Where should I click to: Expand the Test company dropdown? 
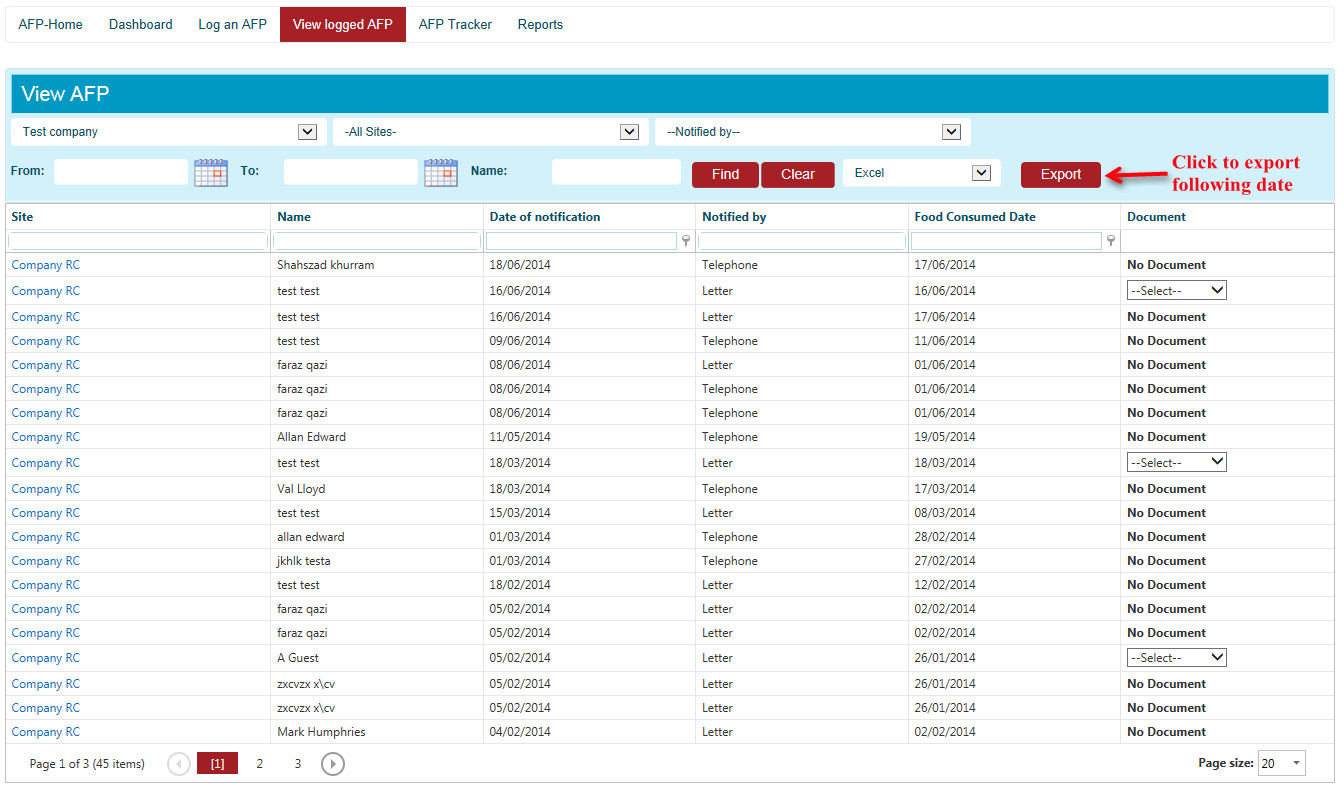click(307, 132)
